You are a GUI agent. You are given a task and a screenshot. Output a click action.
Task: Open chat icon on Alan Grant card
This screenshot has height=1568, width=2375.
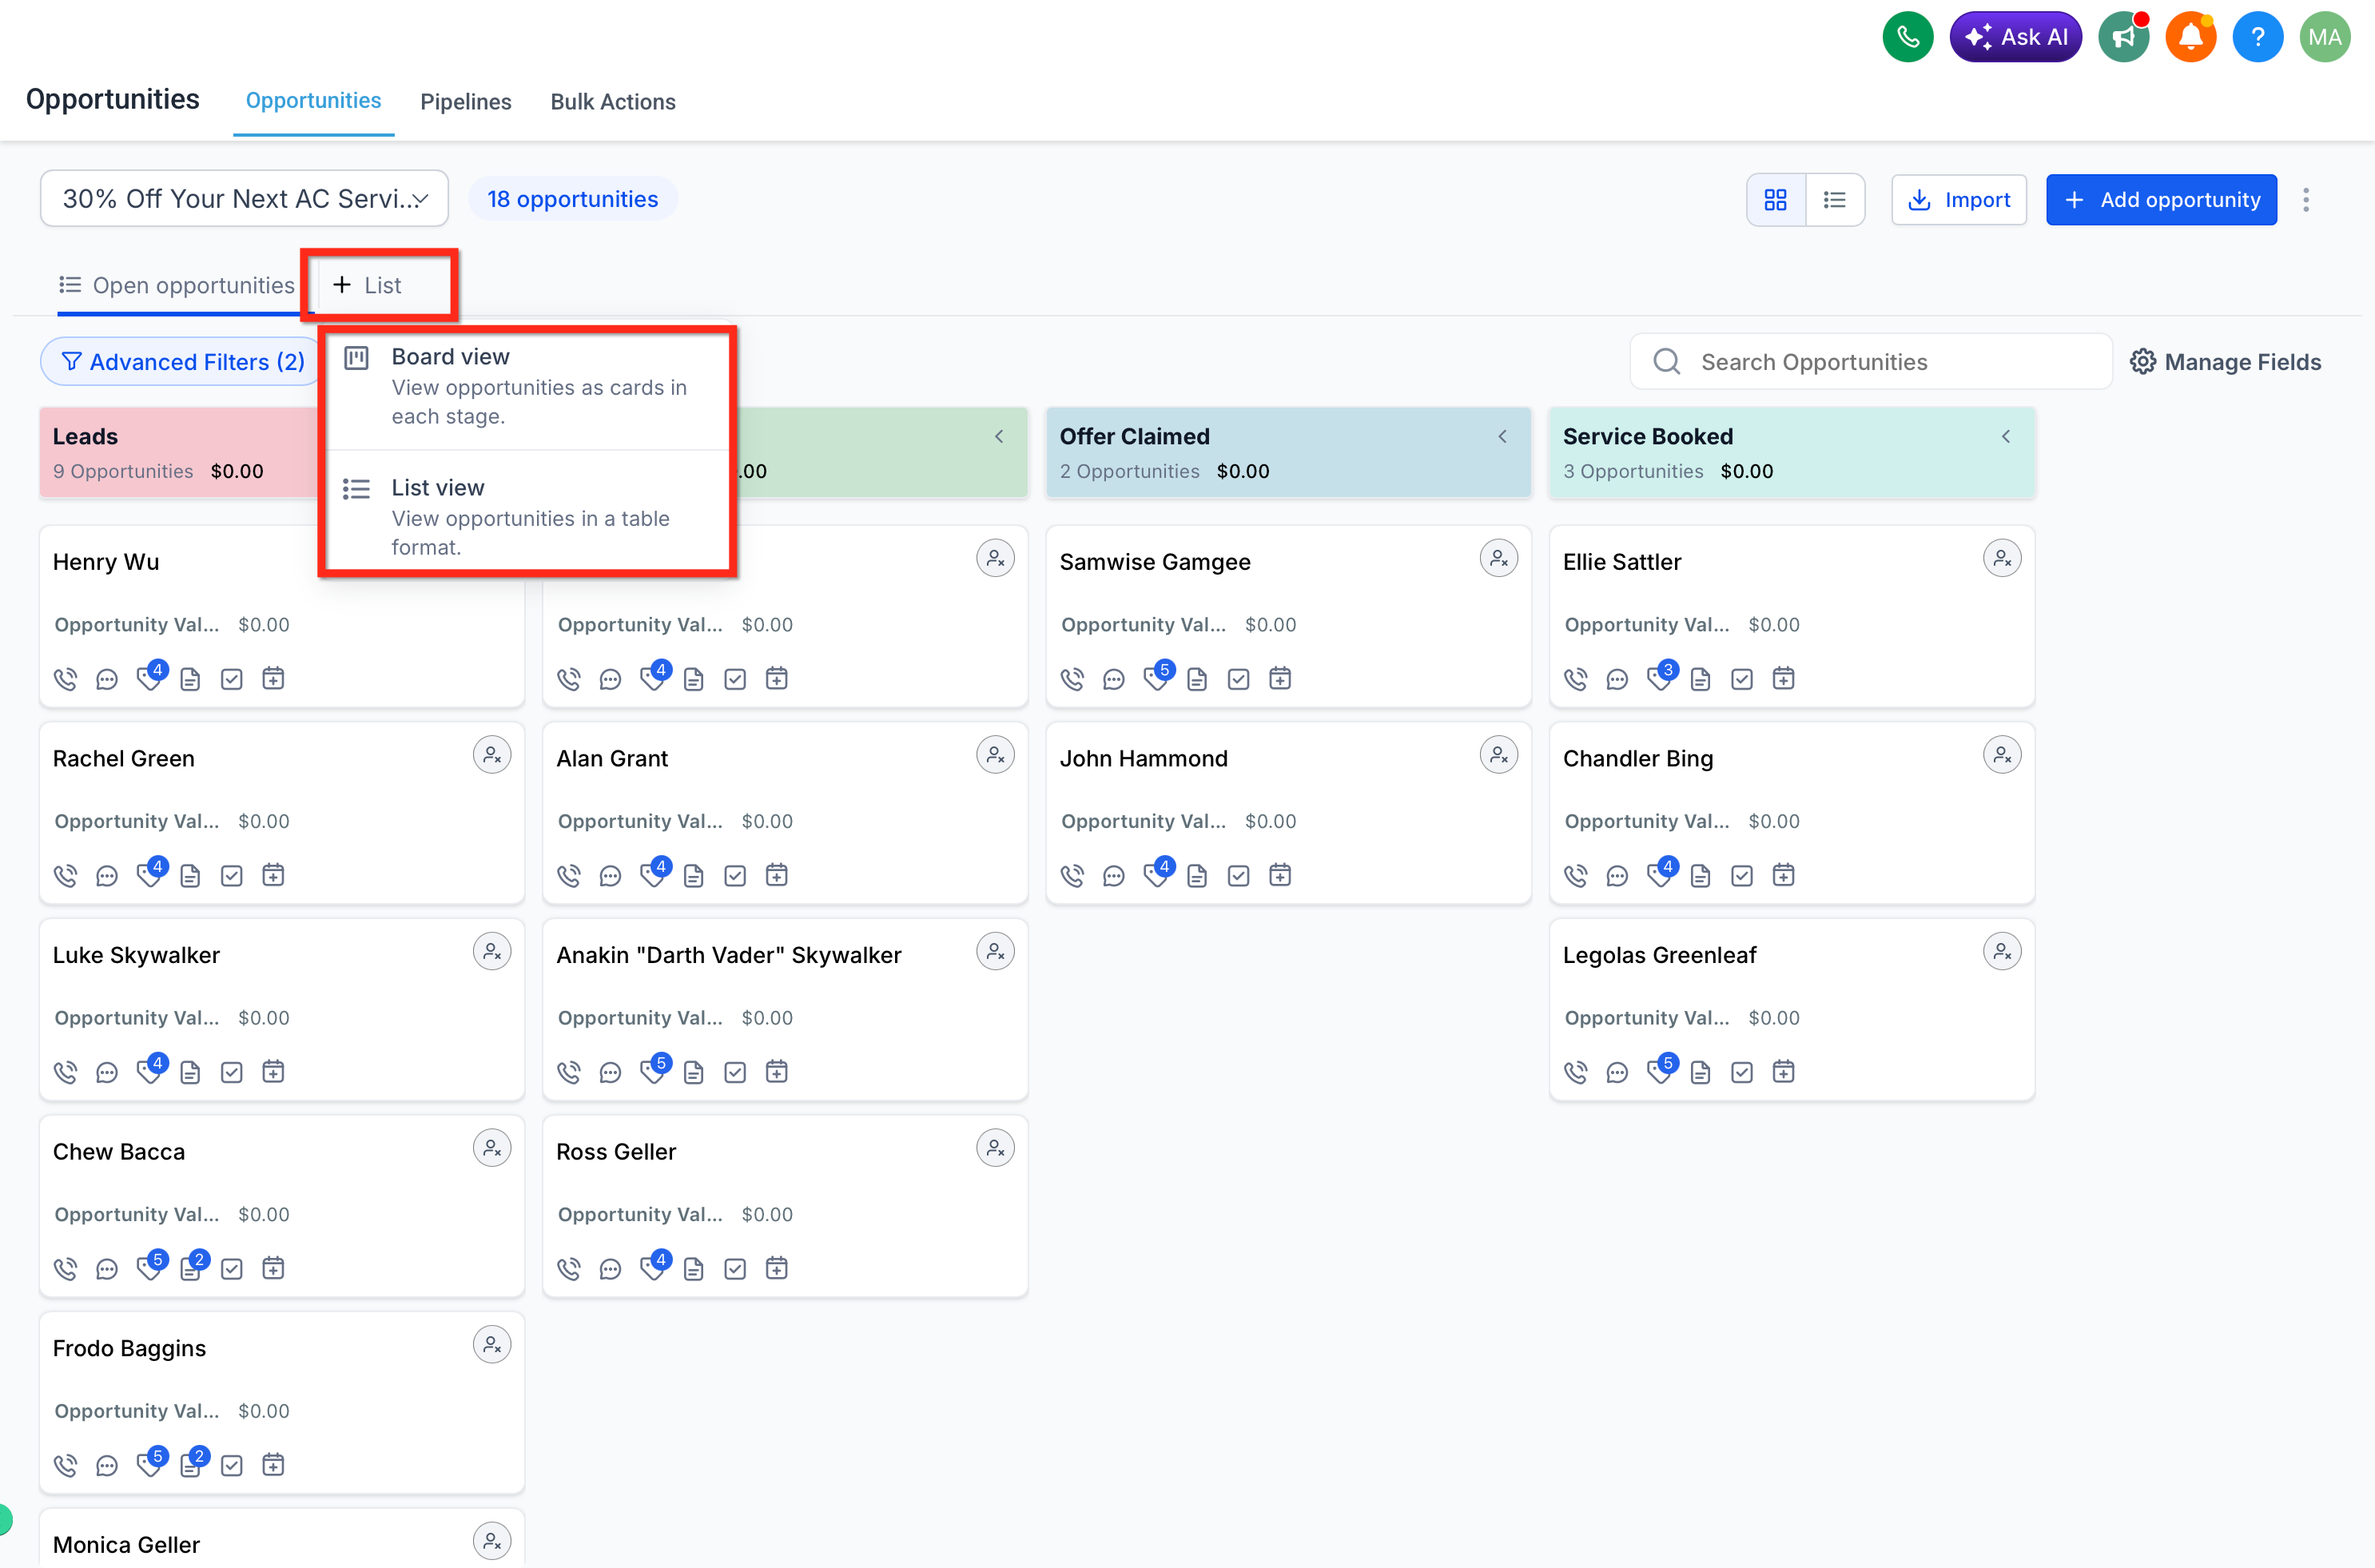[x=610, y=876]
